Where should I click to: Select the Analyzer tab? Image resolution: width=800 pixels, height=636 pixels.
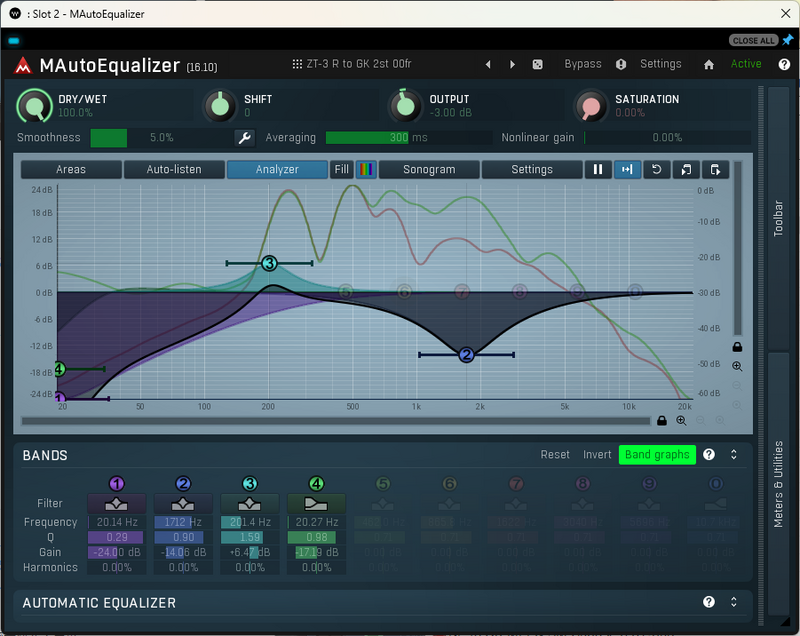point(277,169)
